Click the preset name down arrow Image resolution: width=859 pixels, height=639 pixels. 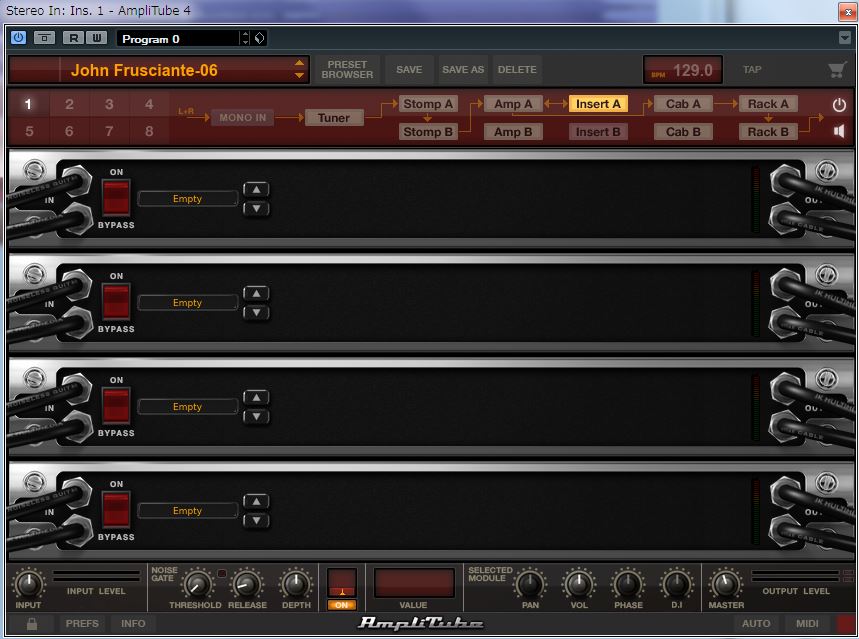pyautogui.click(x=298, y=75)
